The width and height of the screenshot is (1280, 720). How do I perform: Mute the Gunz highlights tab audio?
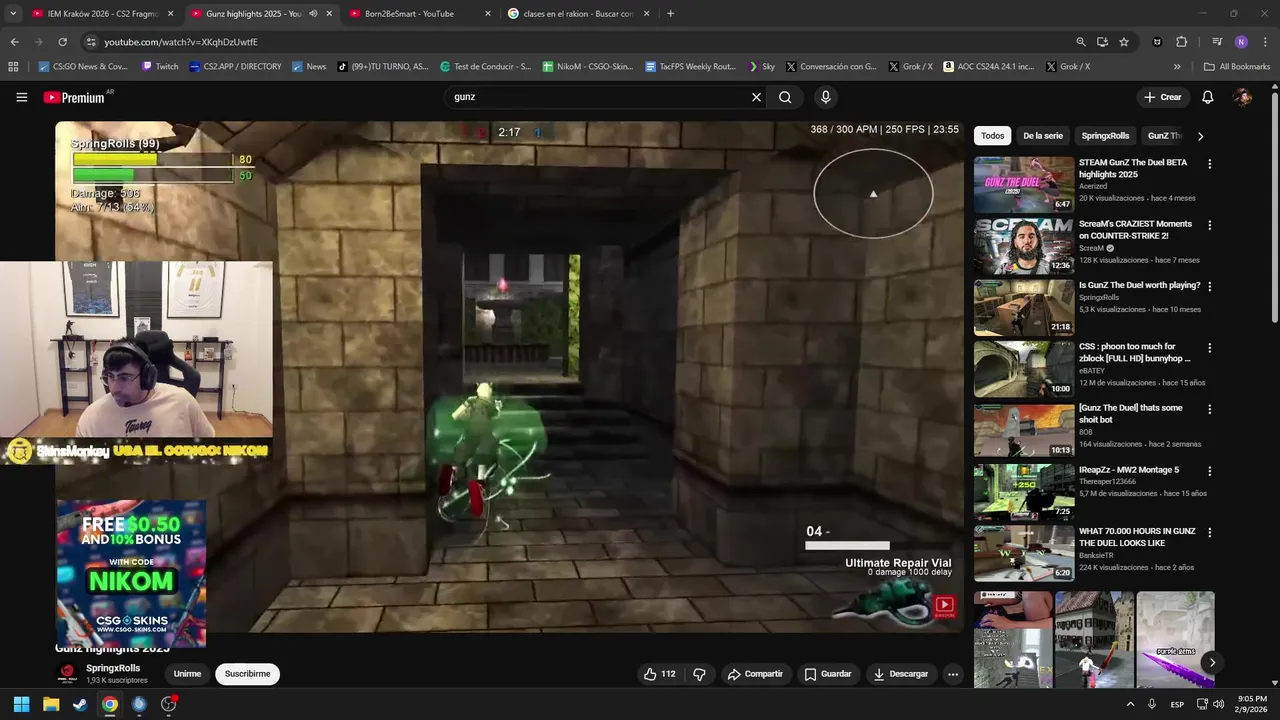[313, 14]
